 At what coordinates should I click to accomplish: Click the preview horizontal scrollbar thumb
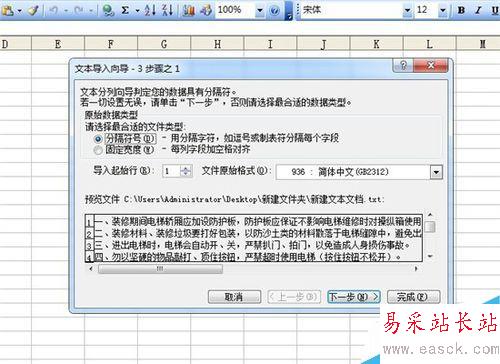160,268
